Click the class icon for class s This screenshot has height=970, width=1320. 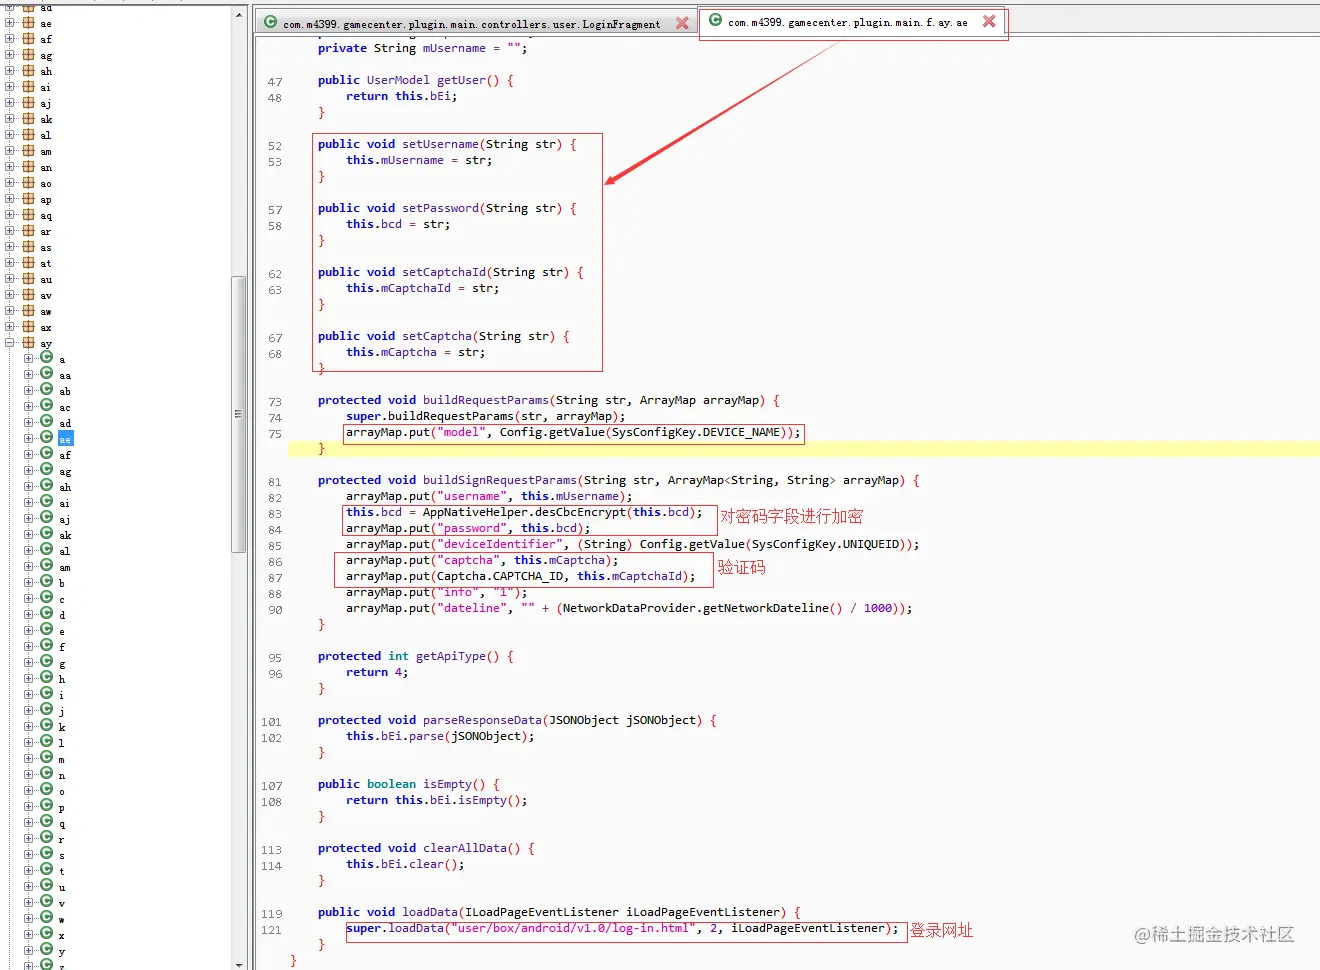pos(46,854)
